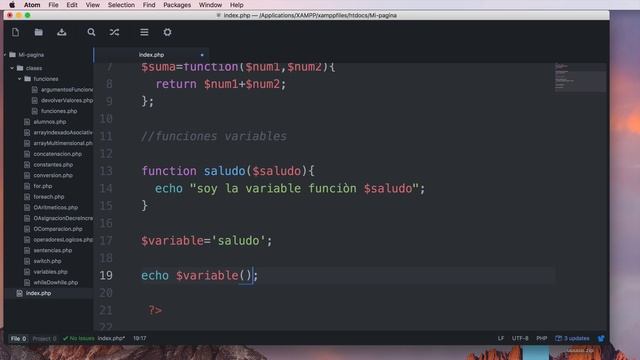The height and width of the screenshot is (360, 640).
Task: Click the 19:17 cursor position indicator
Action: click(x=140, y=338)
